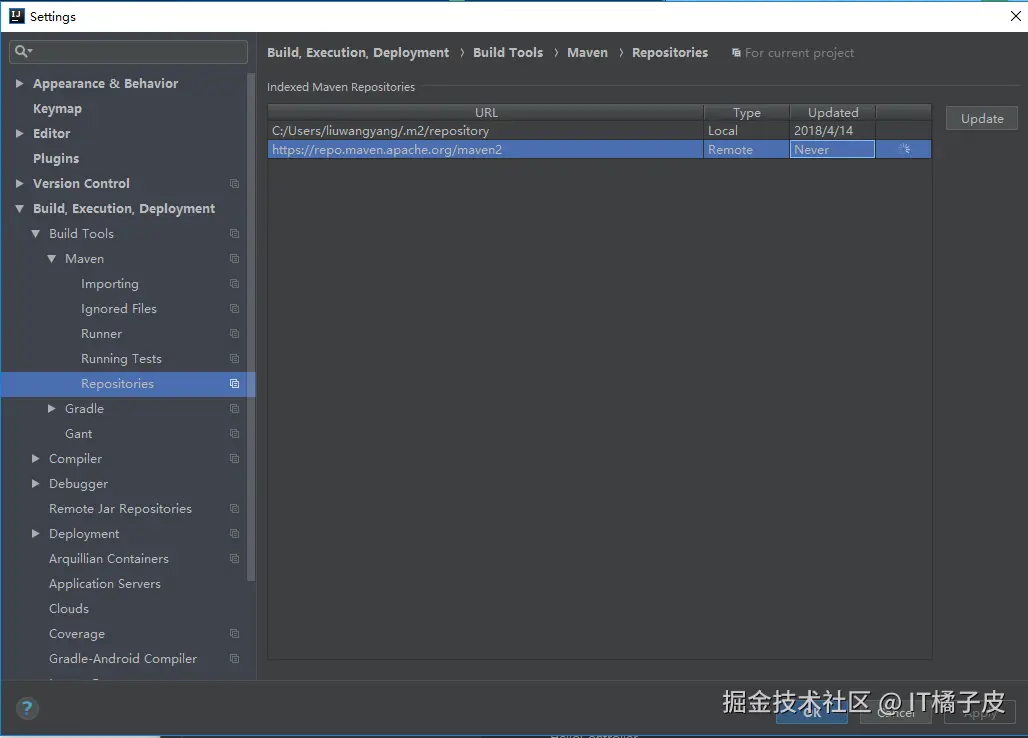This screenshot has width=1028, height=738.
Task: Select Runner under Maven
Action: 102,334
